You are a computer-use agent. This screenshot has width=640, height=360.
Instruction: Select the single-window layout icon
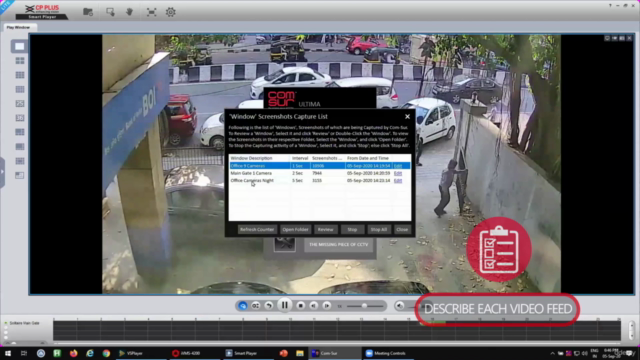19,46
